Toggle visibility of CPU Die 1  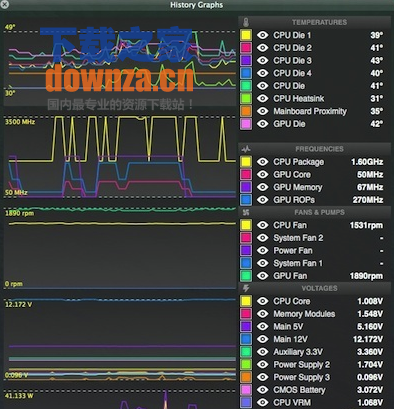pyautogui.click(x=263, y=35)
